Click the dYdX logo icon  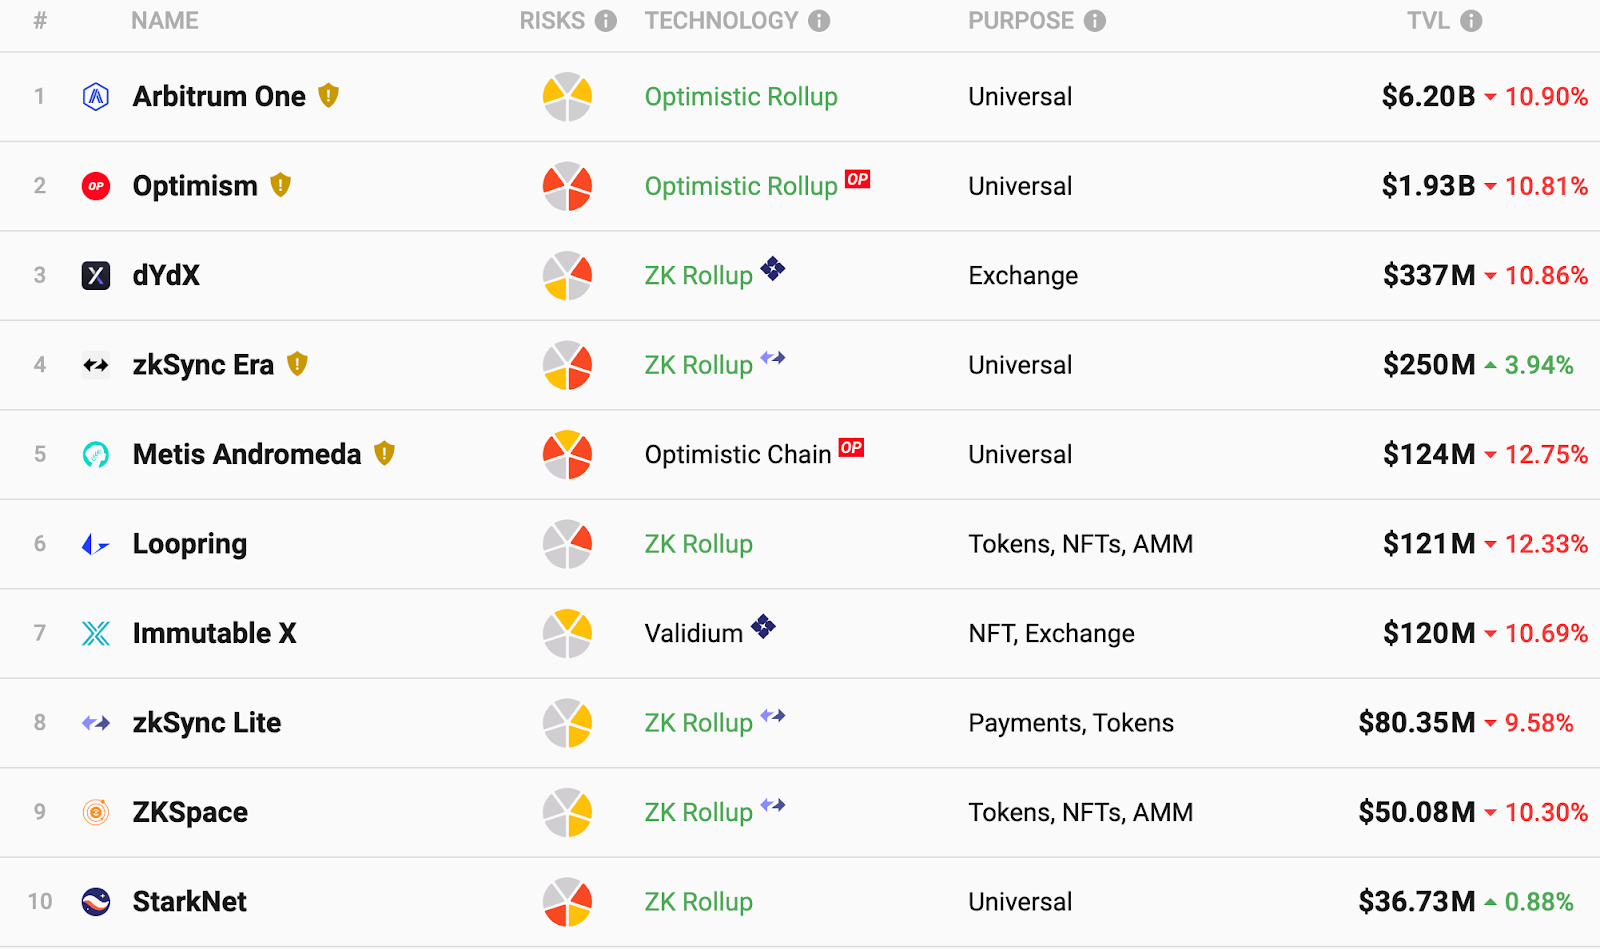(96, 275)
